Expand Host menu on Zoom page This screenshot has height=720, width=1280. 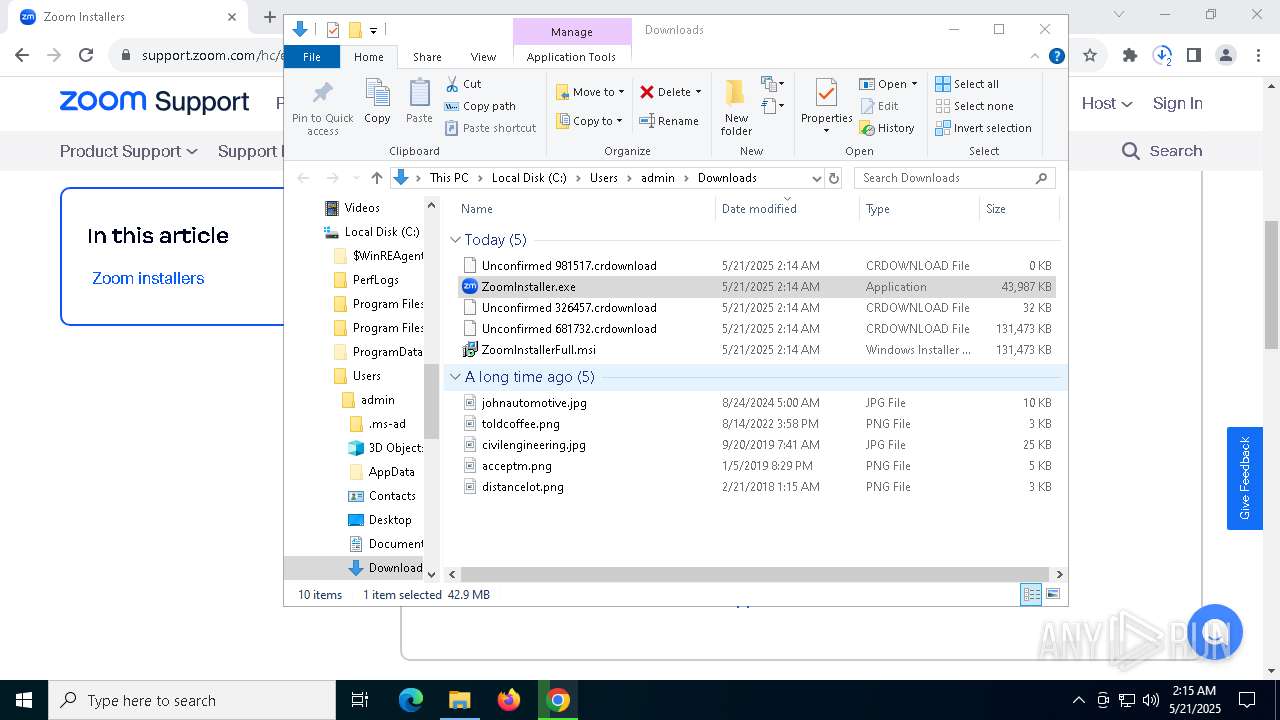(1107, 103)
